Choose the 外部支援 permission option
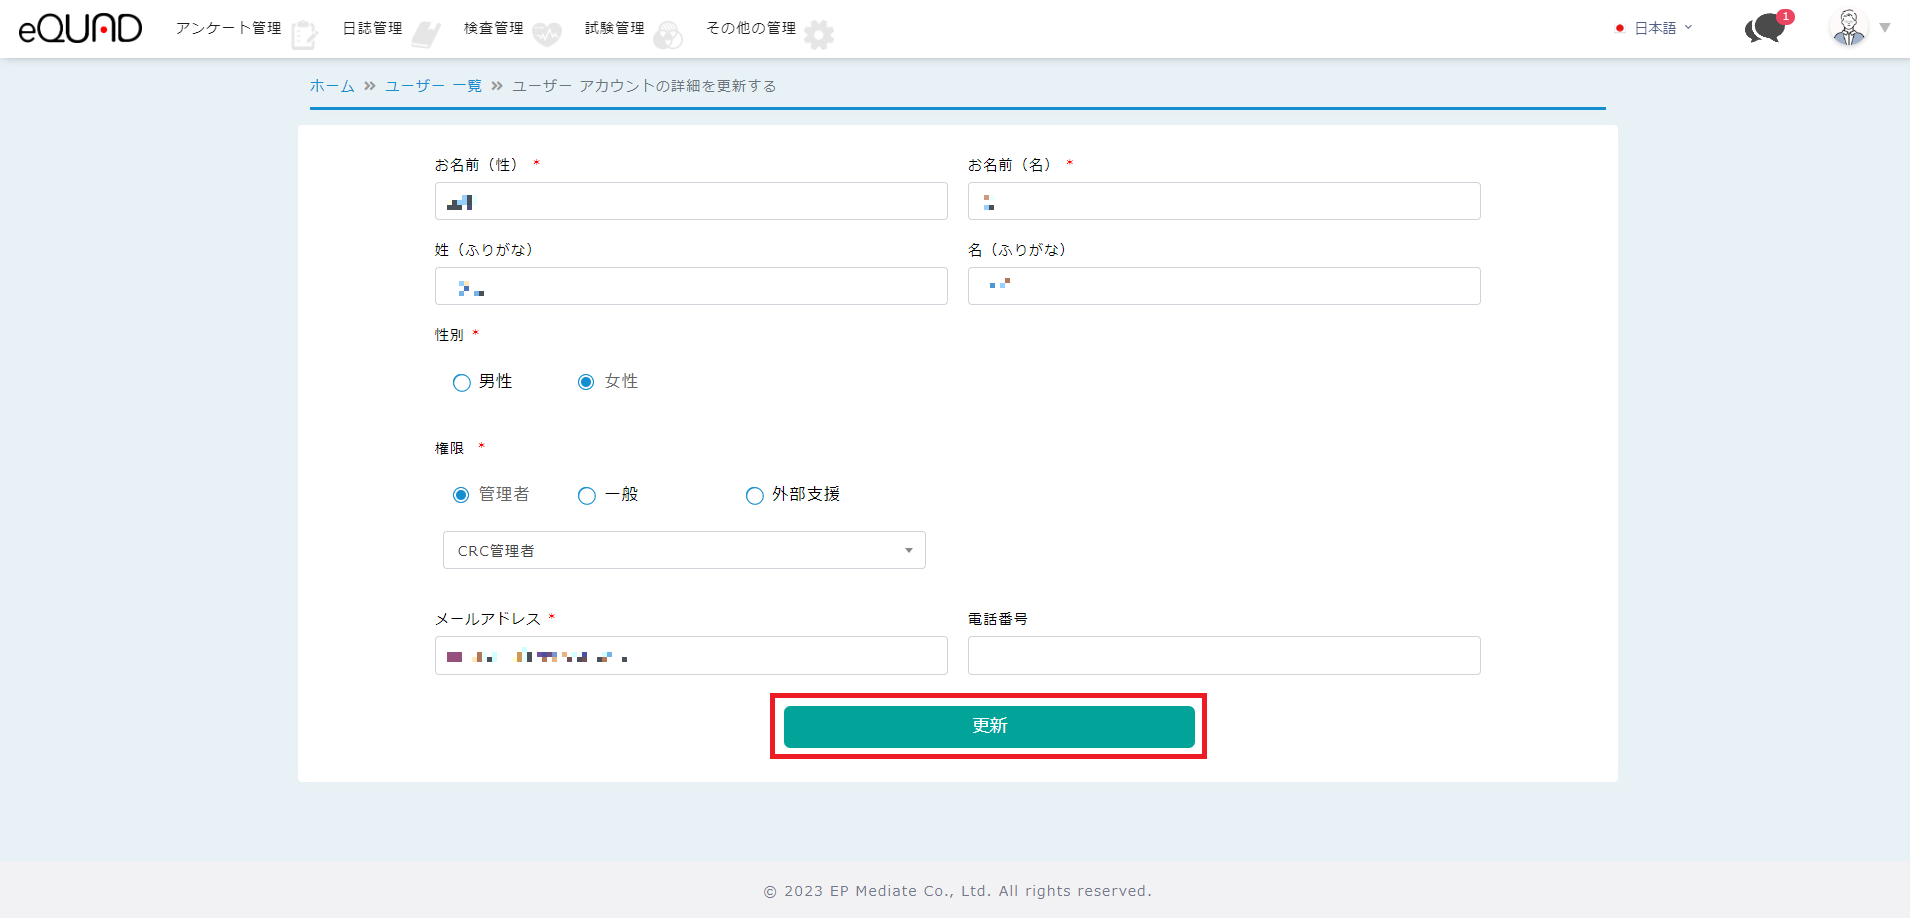Image resolution: width=1910 pixels, height=918 pixels. coord(755,496)
